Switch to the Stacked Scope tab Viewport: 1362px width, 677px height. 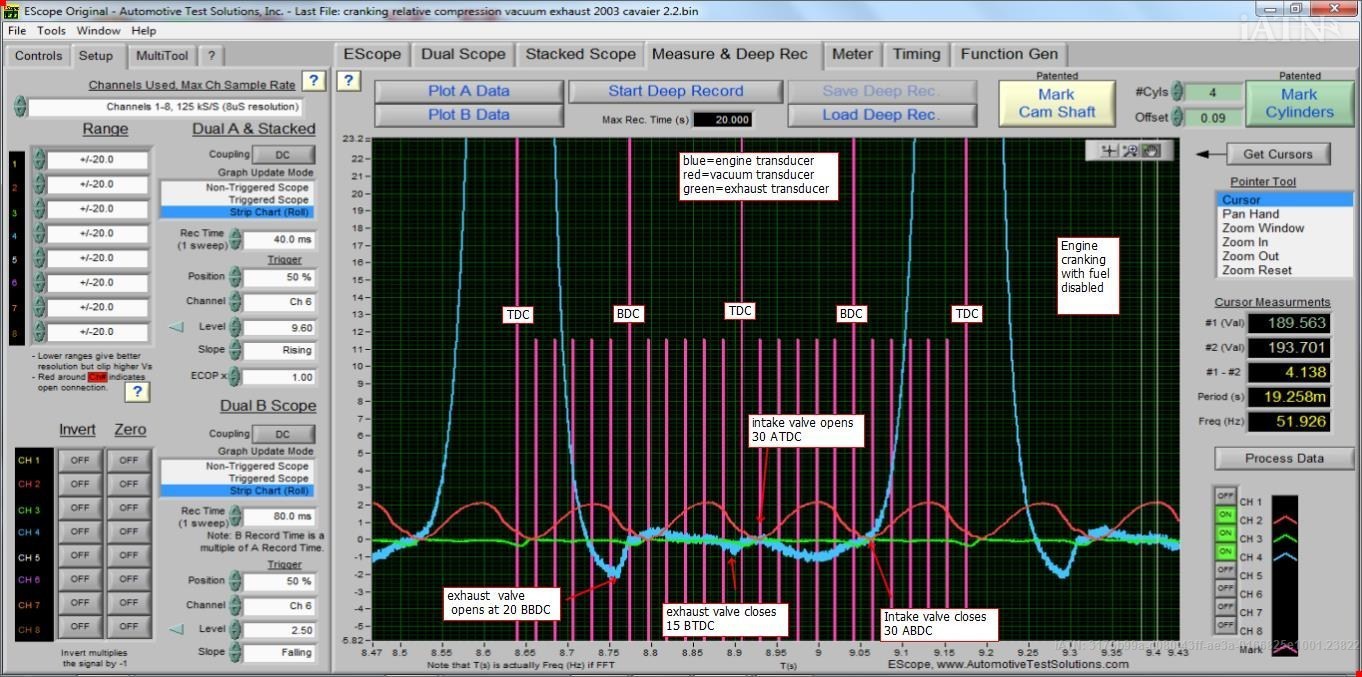point(580,54)
